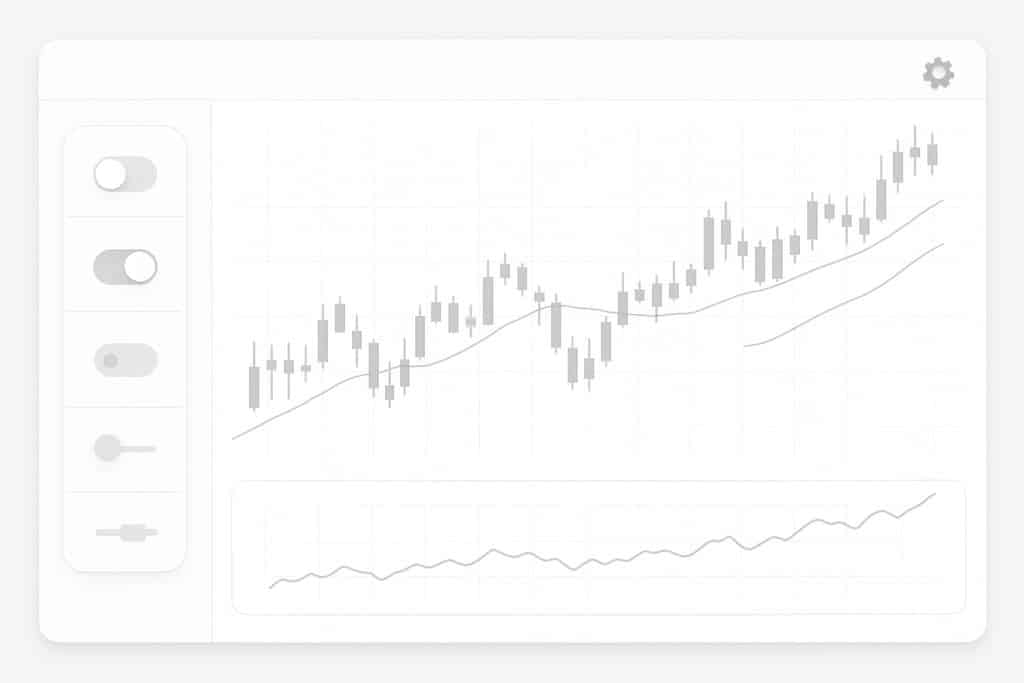The width and height of the screenshot is (1024, 683).
Task: Click the right end of the long moving-average line
Action: [x=942, y=201]
